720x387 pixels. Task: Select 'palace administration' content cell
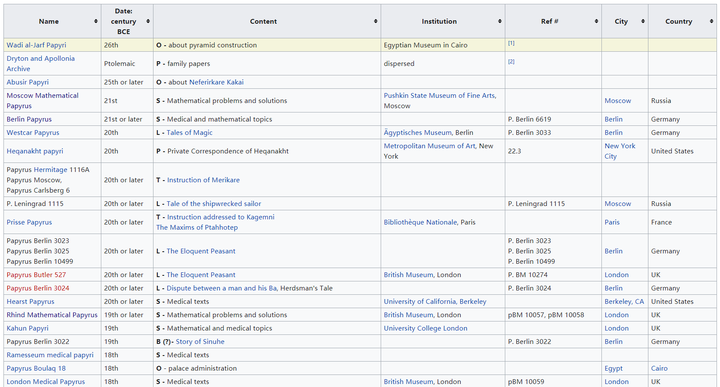coord(267,368)
